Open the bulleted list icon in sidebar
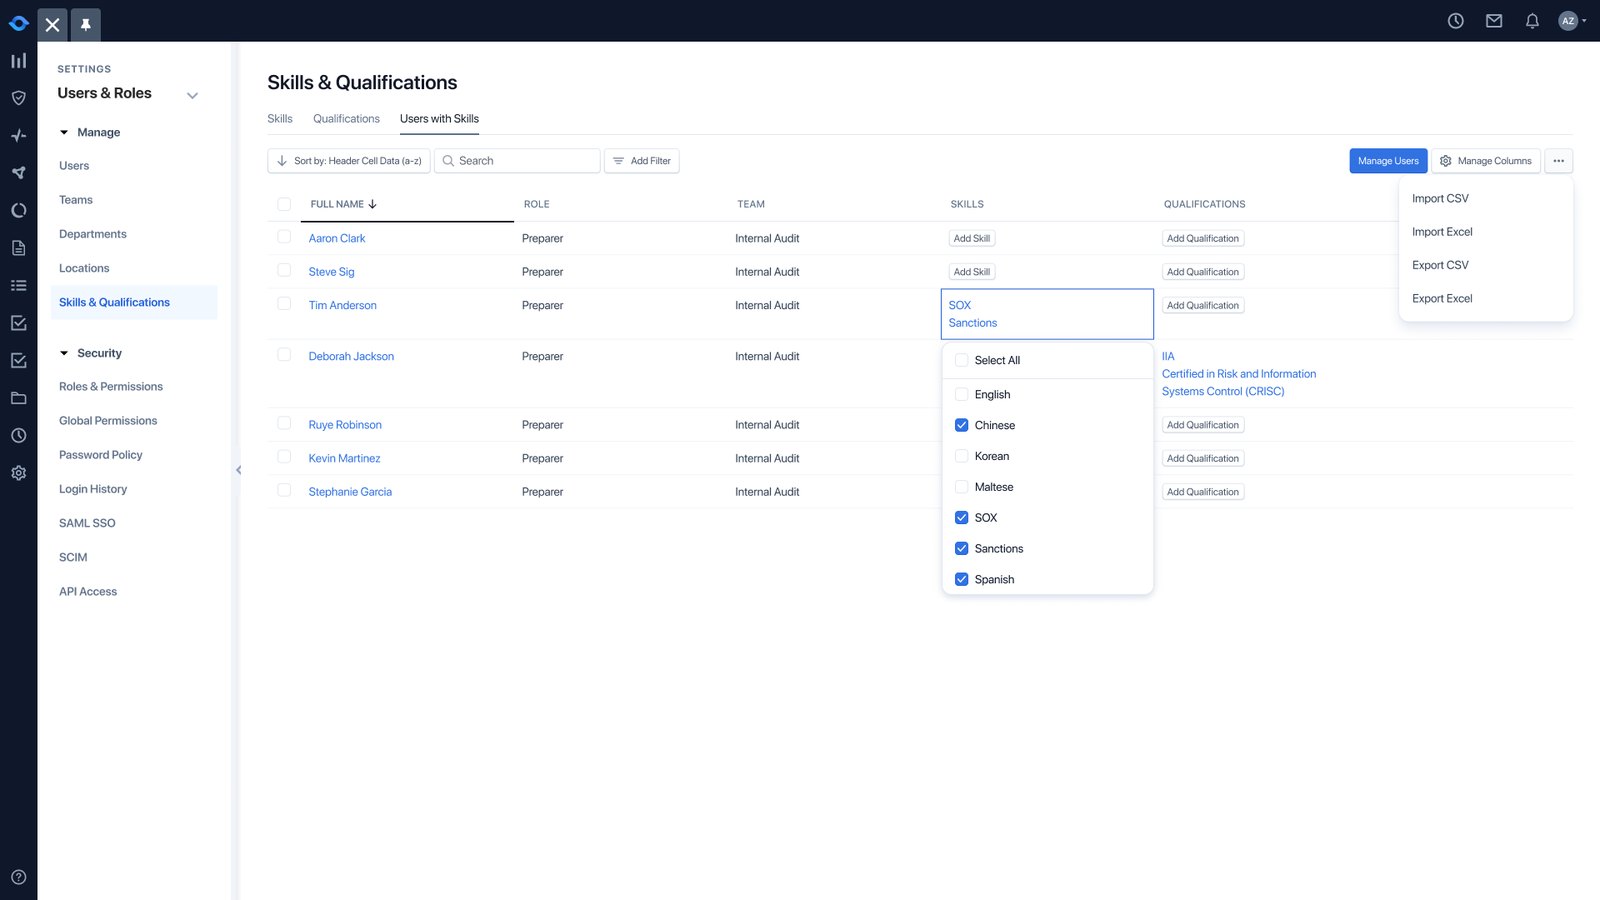 pyautogui.click(x=18, y=286)
